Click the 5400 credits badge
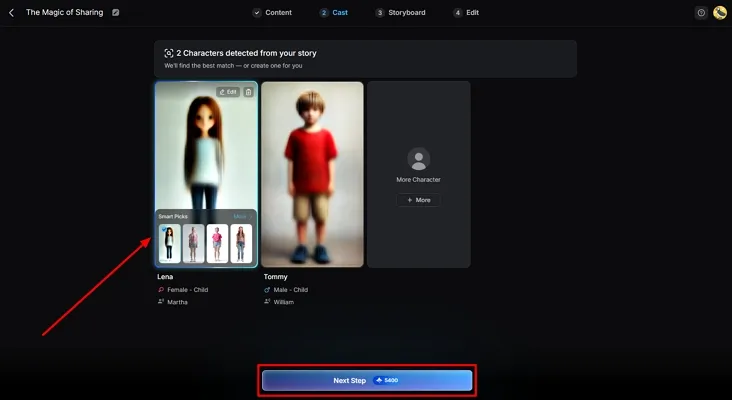Viewport: 732px width, 400px height. pyautogui.click(x=387, y=380)
